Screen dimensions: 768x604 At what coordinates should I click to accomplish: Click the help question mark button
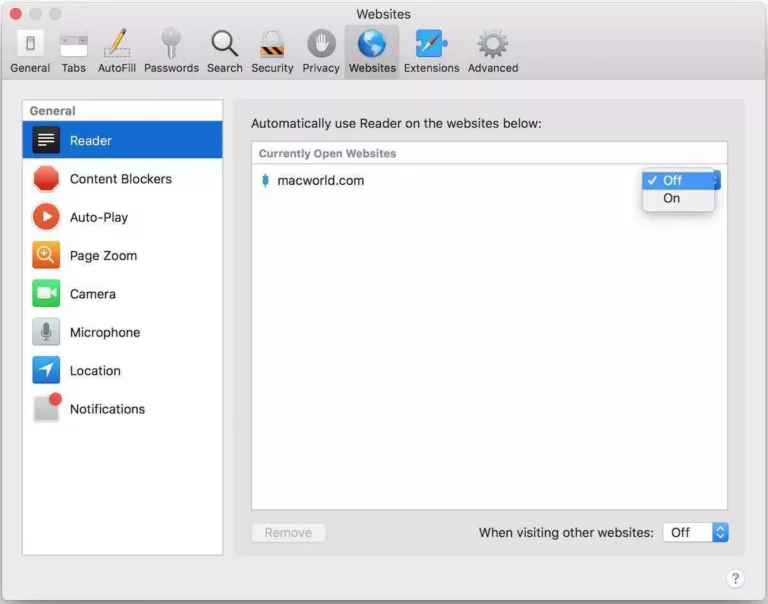tap(735, 579)
